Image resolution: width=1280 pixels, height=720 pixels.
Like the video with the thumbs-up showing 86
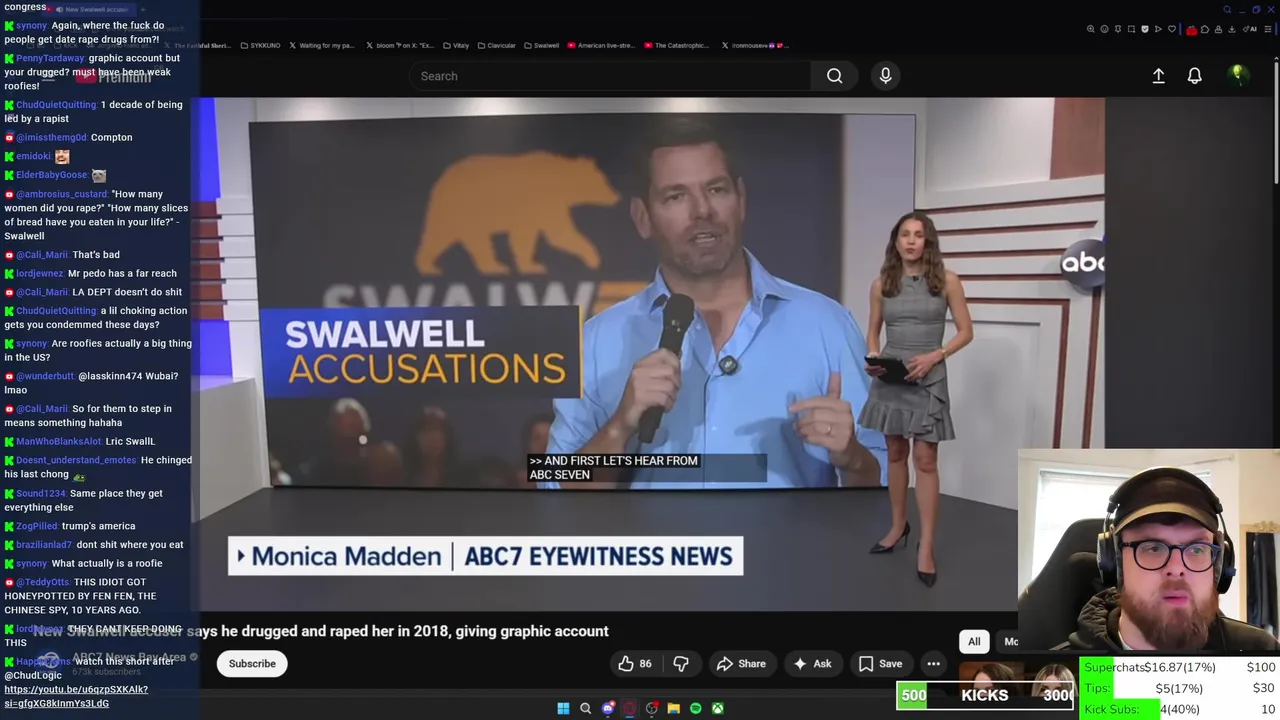[x=635, y=664]
